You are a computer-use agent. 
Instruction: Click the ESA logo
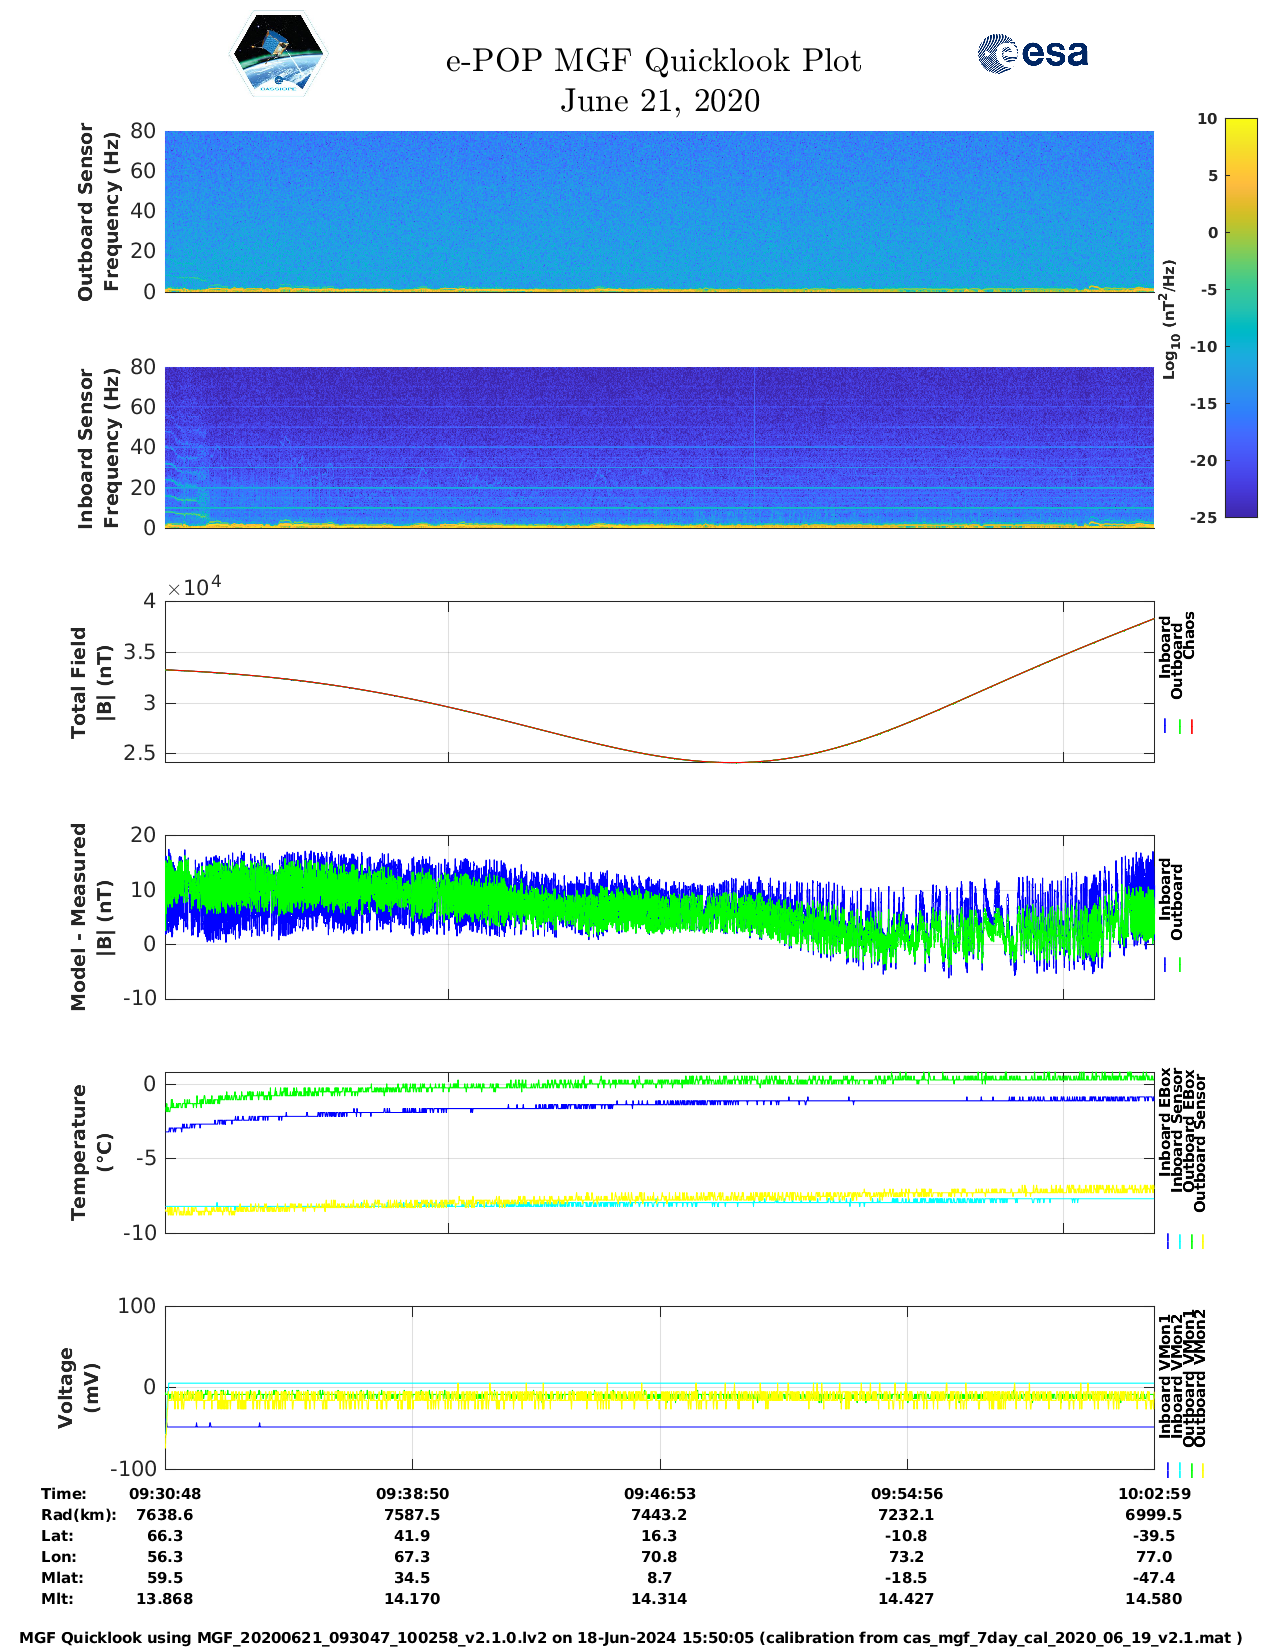1032,54
